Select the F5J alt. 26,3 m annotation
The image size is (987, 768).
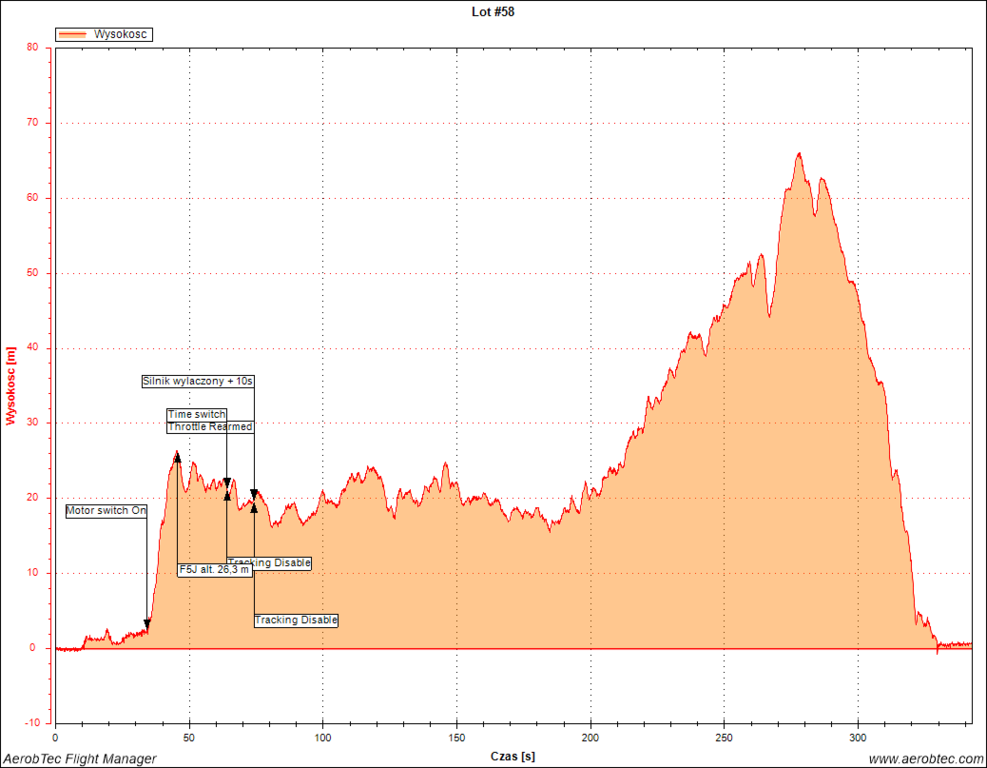click(214, 570)
